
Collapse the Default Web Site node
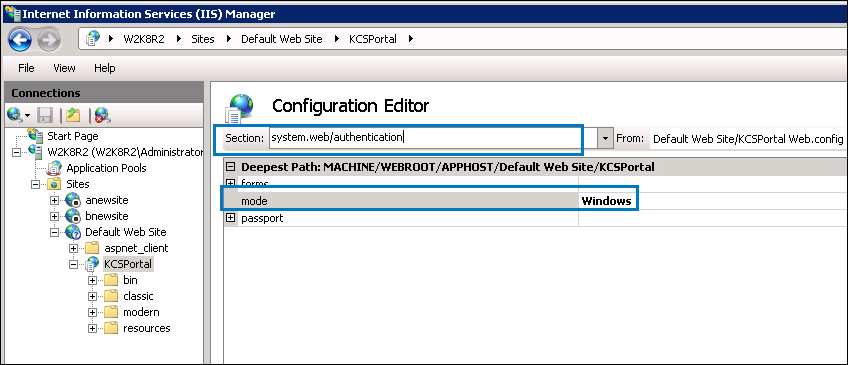click(54, 233)
